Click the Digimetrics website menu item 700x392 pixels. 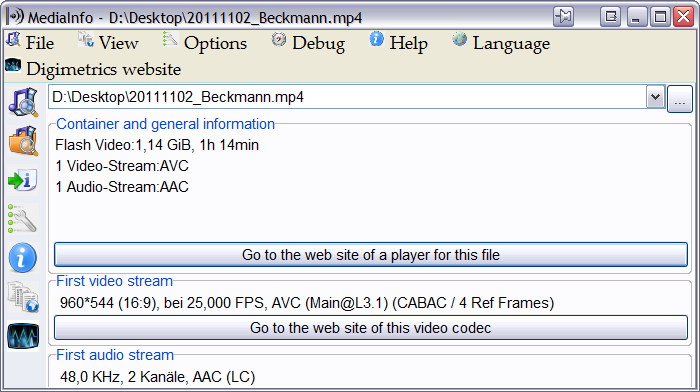[93, 69]
